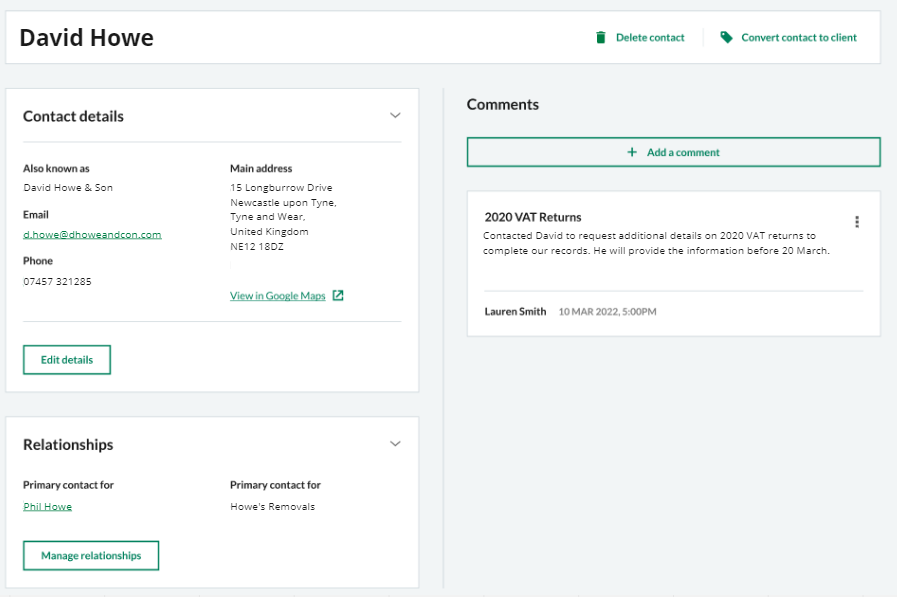
Task: Open the Manage relationships button
Action: [x=91, y=556]
